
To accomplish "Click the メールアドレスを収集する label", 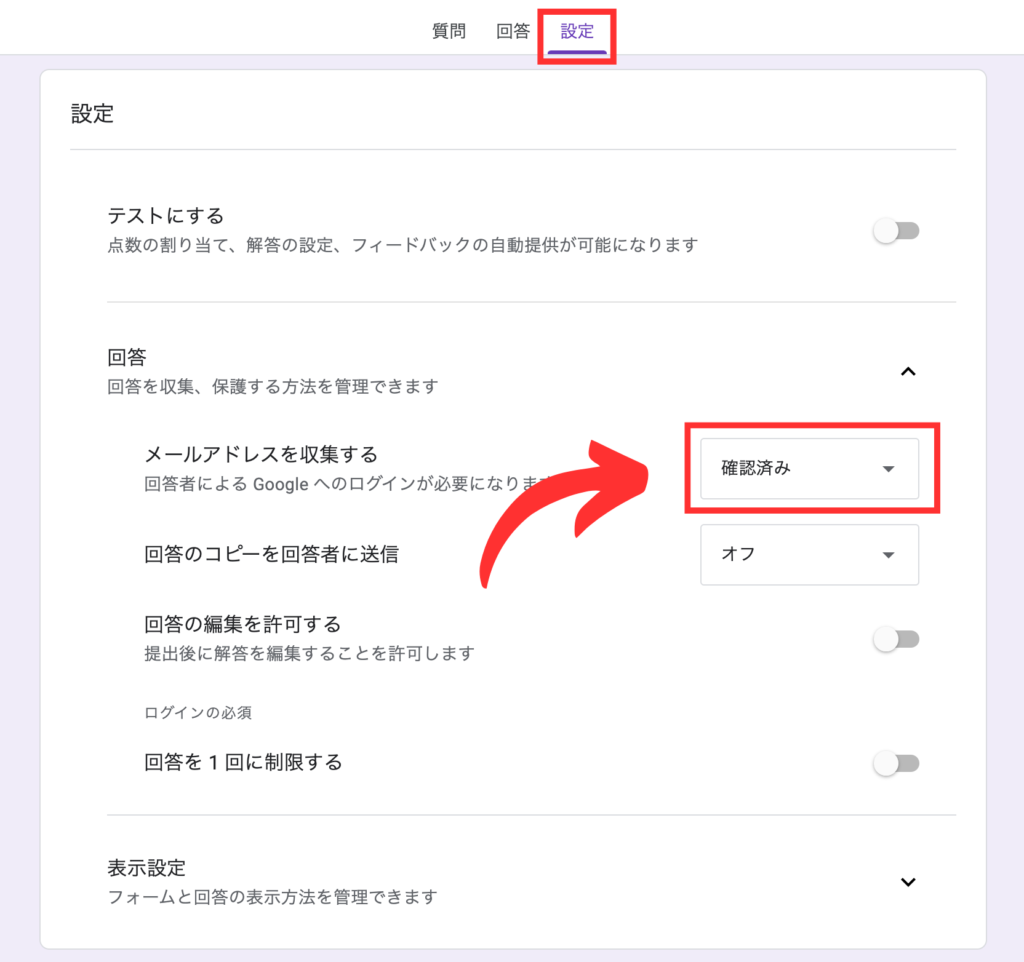I will click(x=261, y=455).
